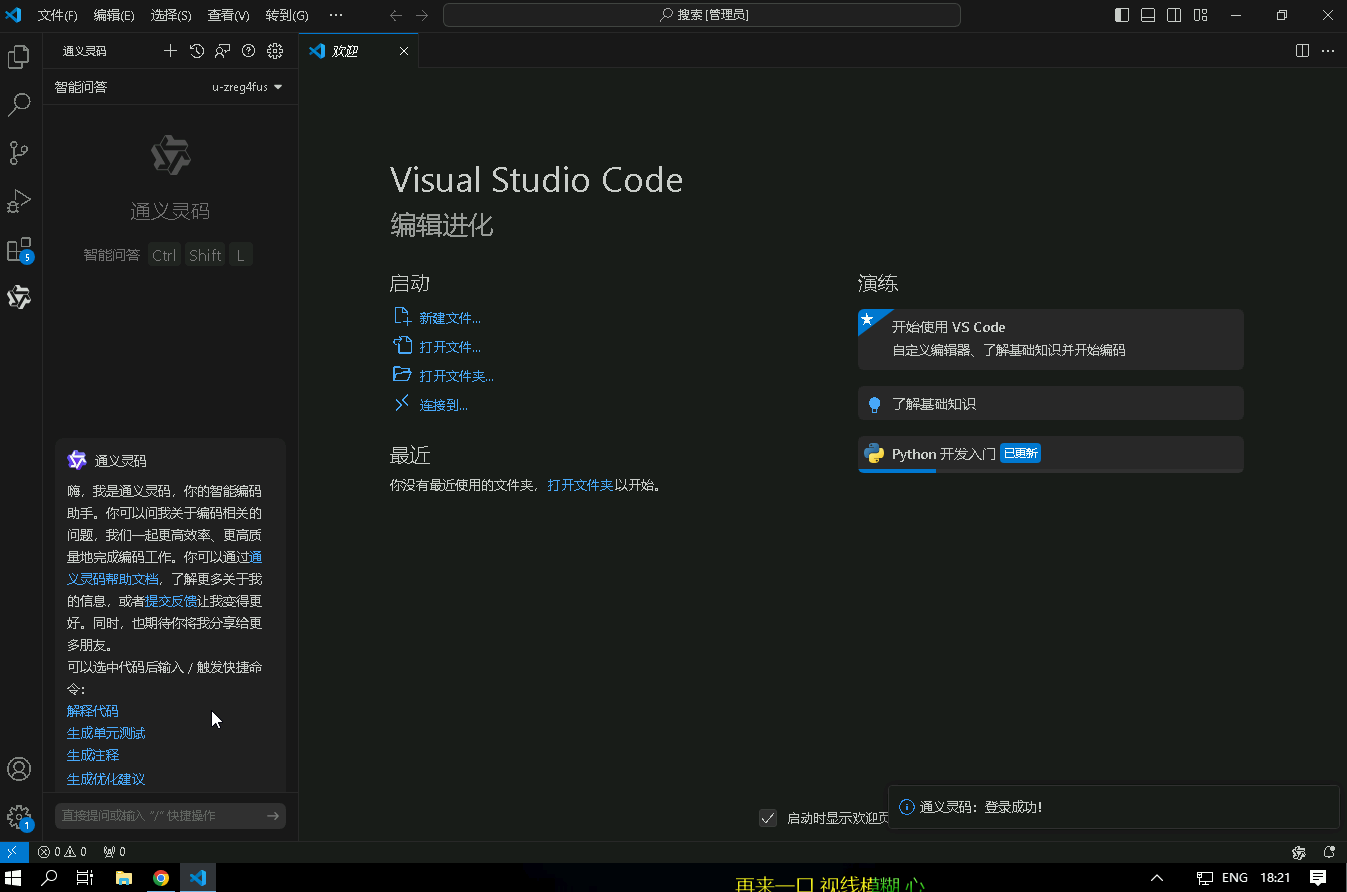The width and height of the screenshot is (1347, 892).
Task: Expand the hidden menu items ellipsis
Action: [335, 15]
